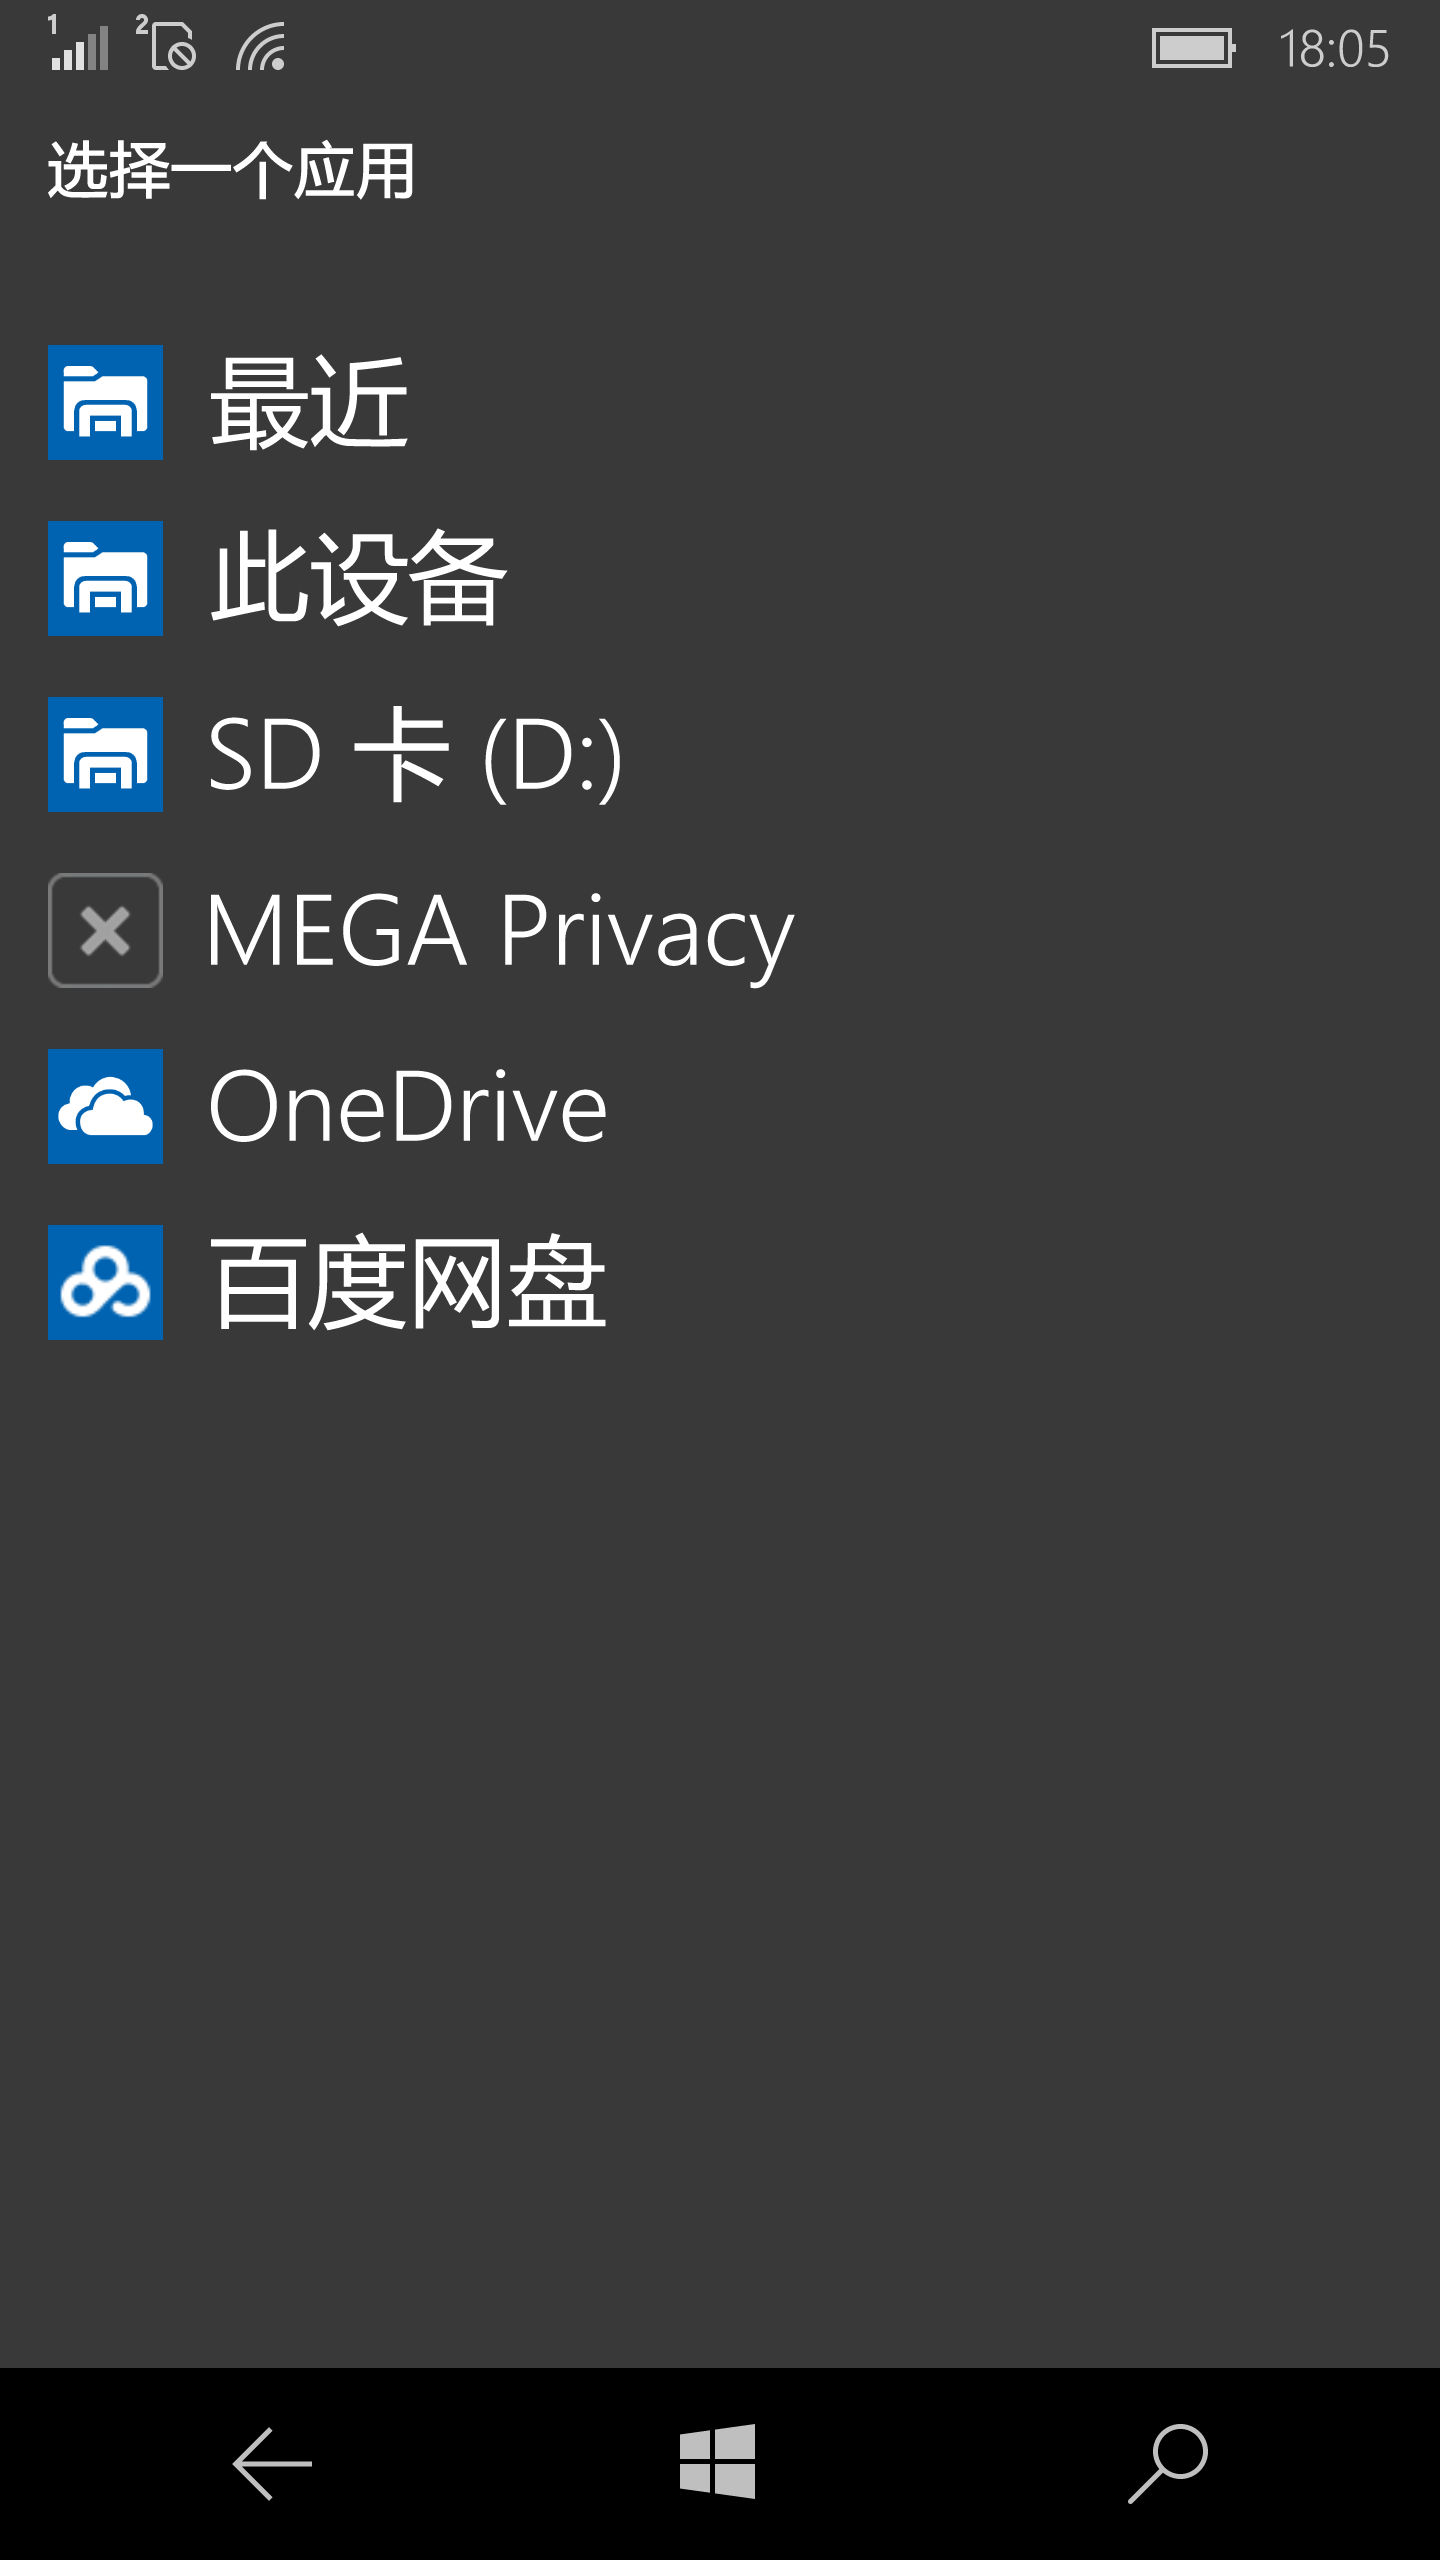Select 百度网盘 from the app list

(x=407, y=1283)
